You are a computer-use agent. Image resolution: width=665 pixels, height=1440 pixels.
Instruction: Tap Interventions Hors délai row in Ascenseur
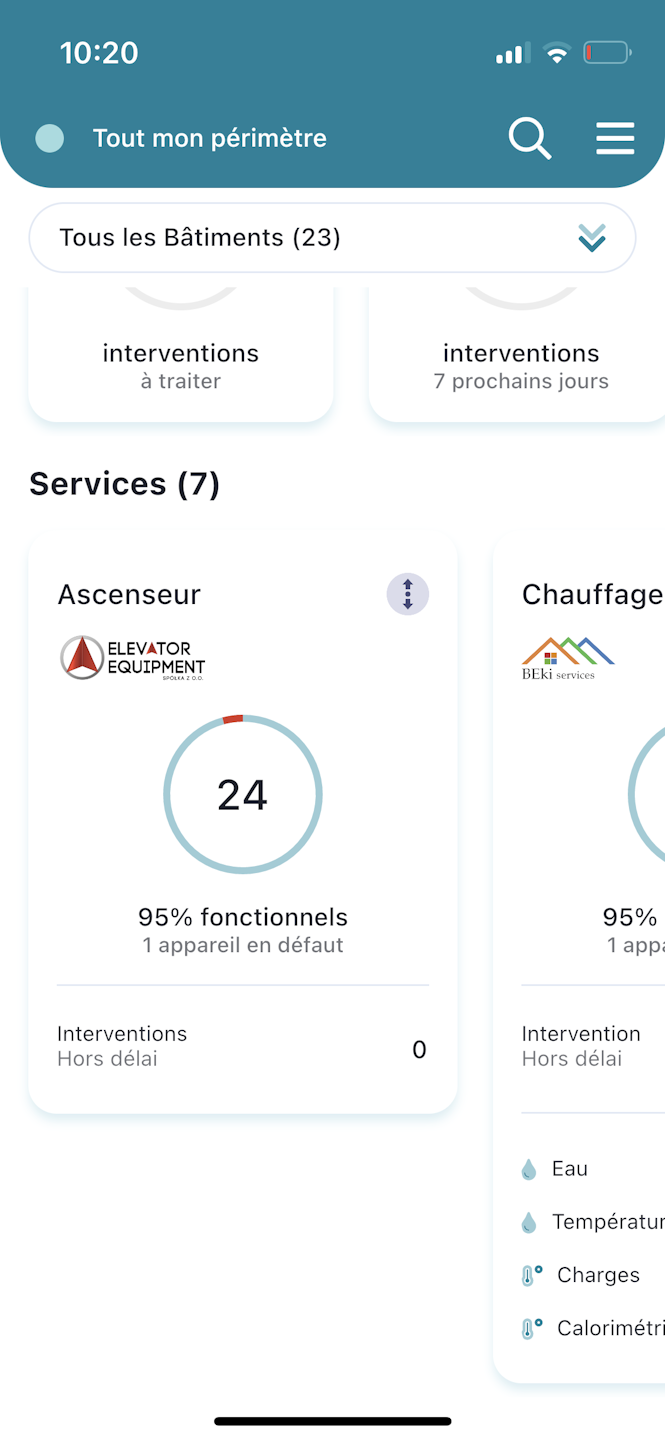pos(242,1046)
